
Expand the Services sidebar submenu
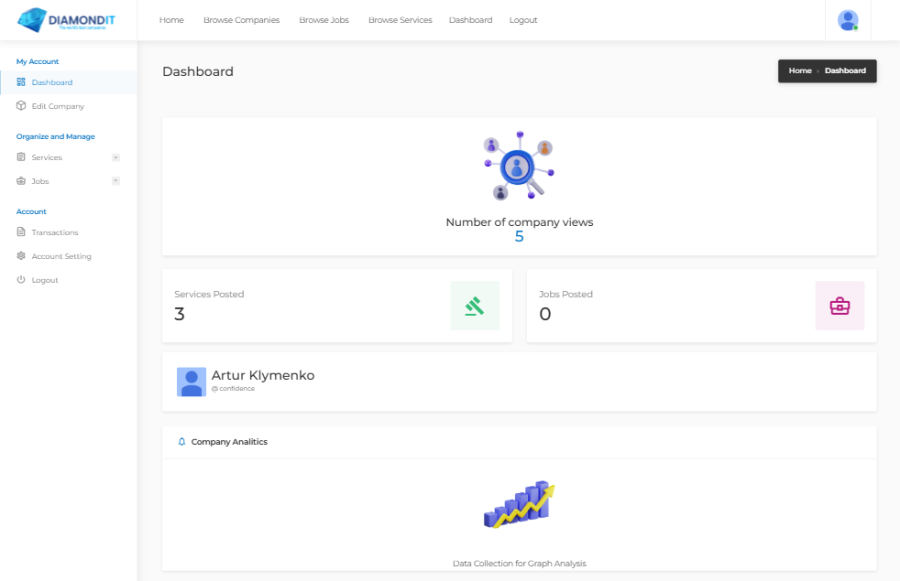click(x=117, y=157)
